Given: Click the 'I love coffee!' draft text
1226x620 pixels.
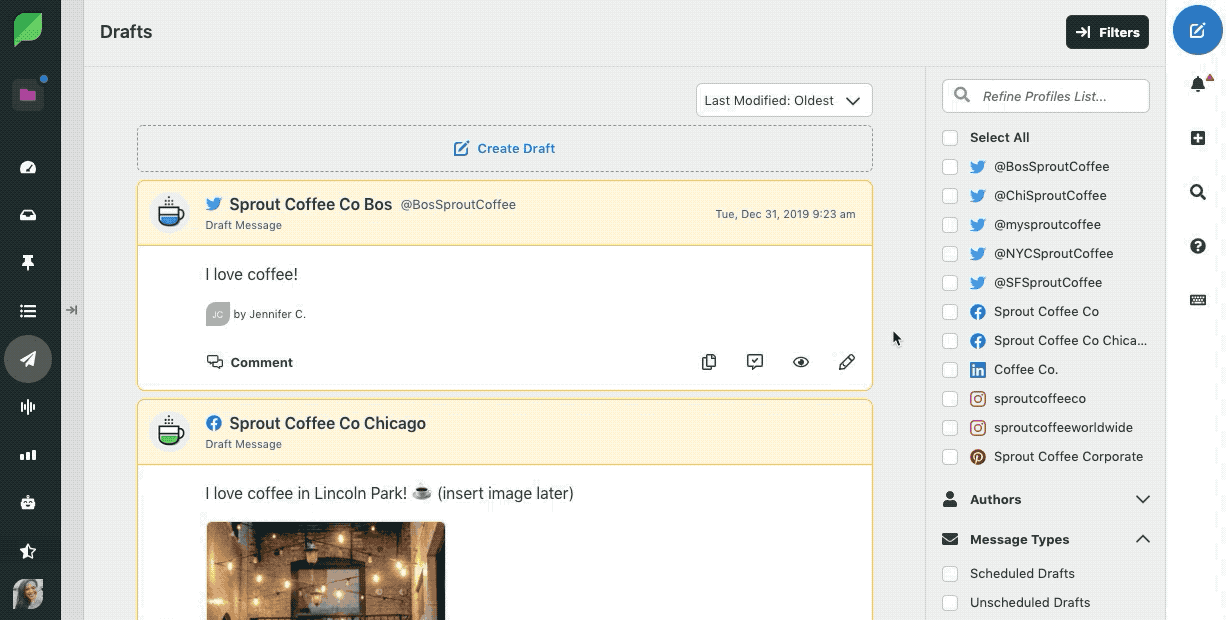Looking at the screenshot, I should [252, 274].
